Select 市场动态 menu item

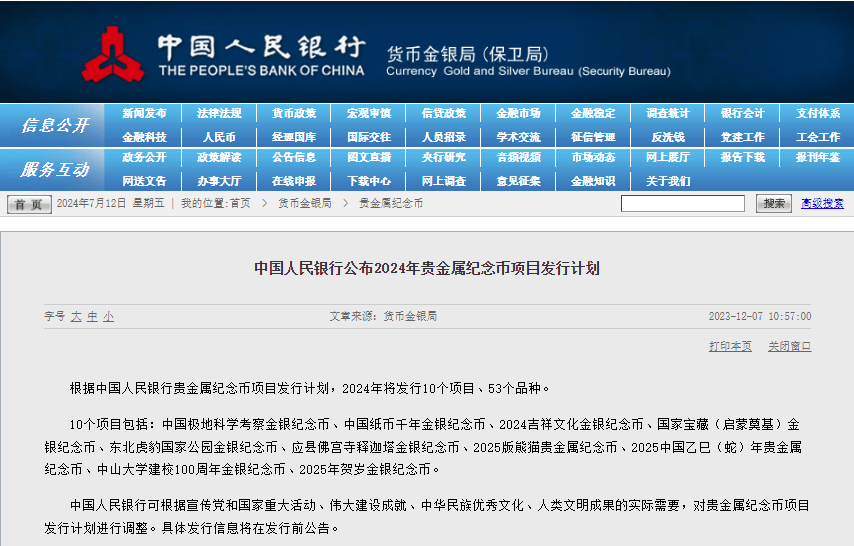click(593, 157)
